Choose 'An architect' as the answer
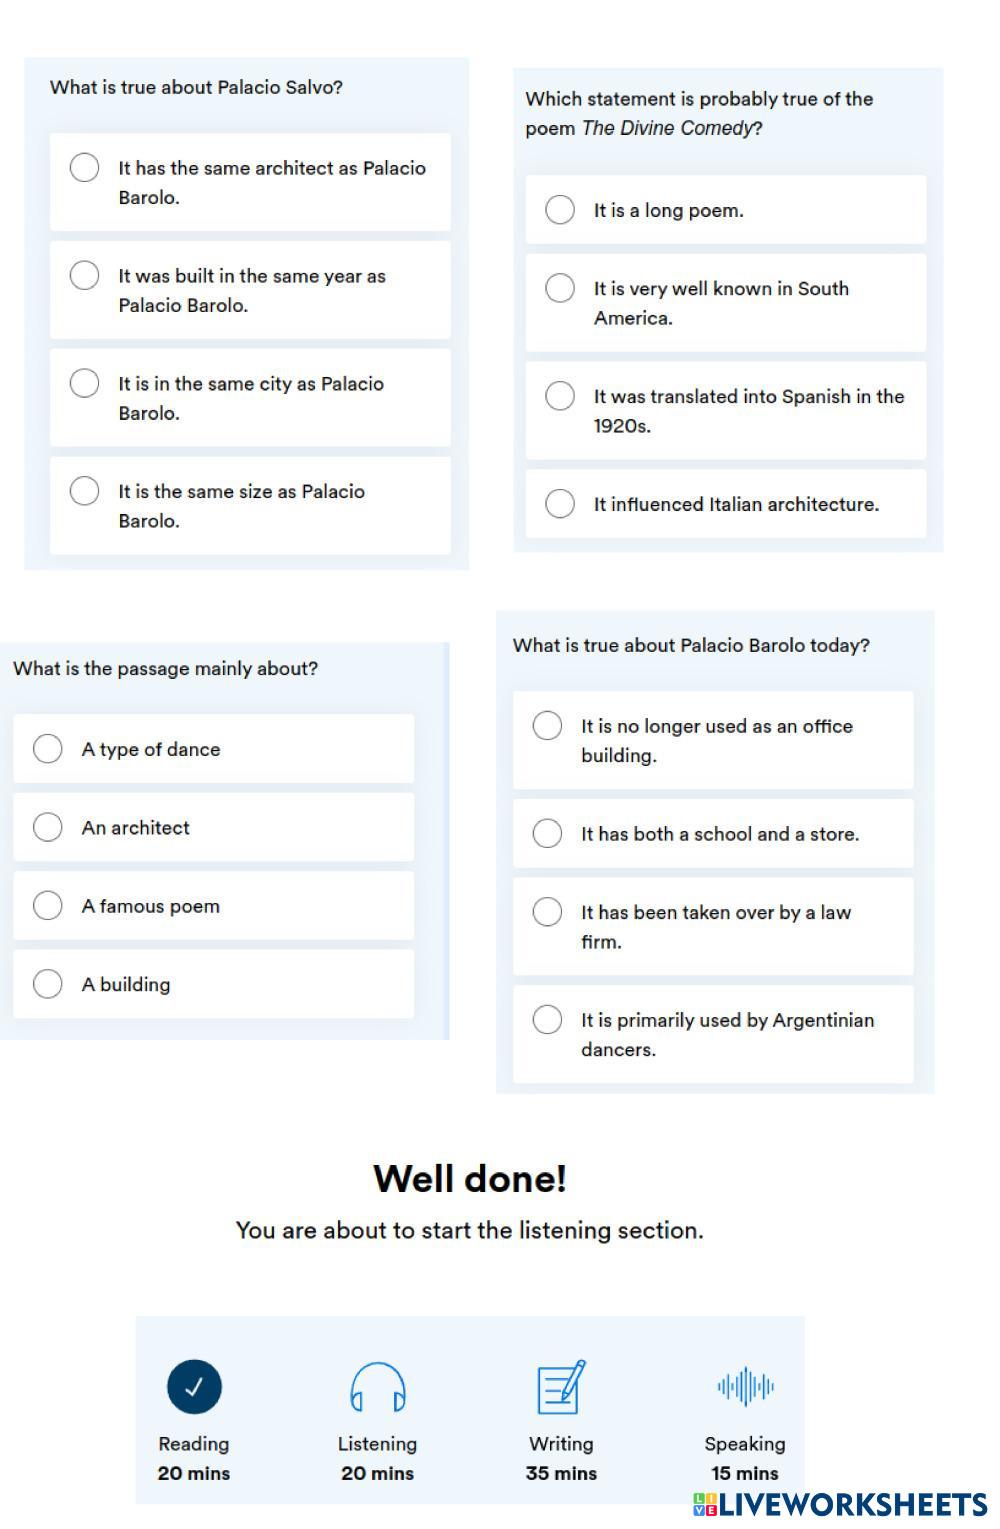This screenshot has width=1000, height=1529. (x=48, y=827)
